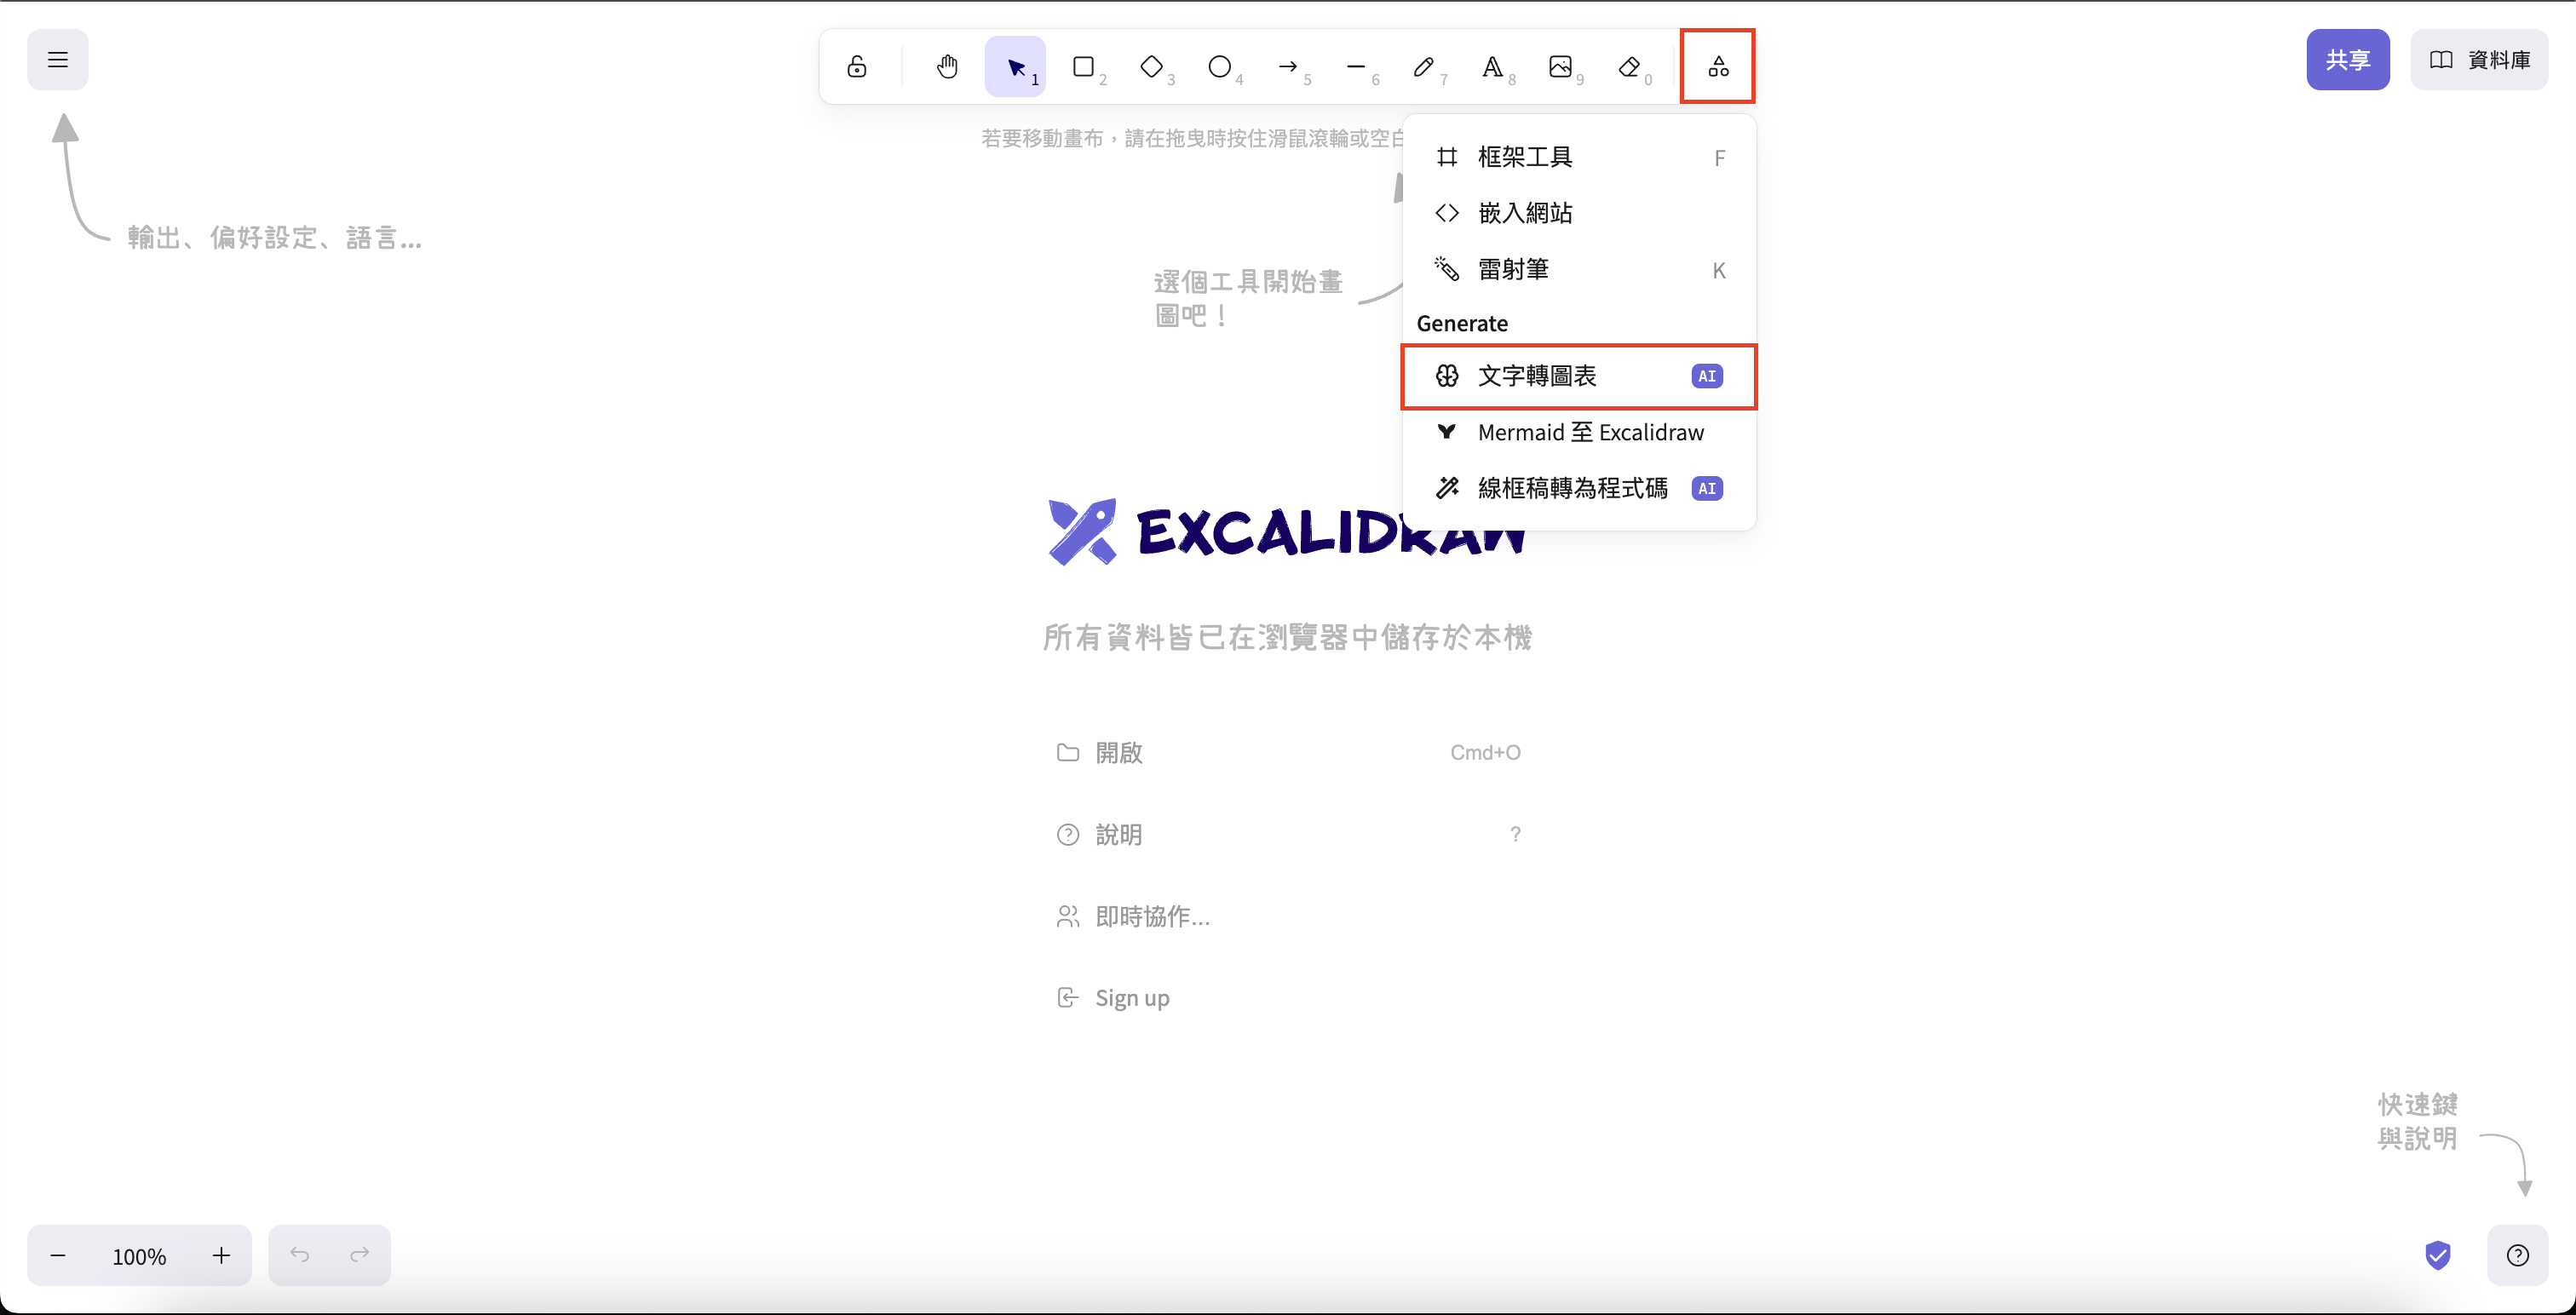Choose 雷射筆 laser pointer option
The height and width of the screenshot is (1315, 2576).
pos(1580,270)
